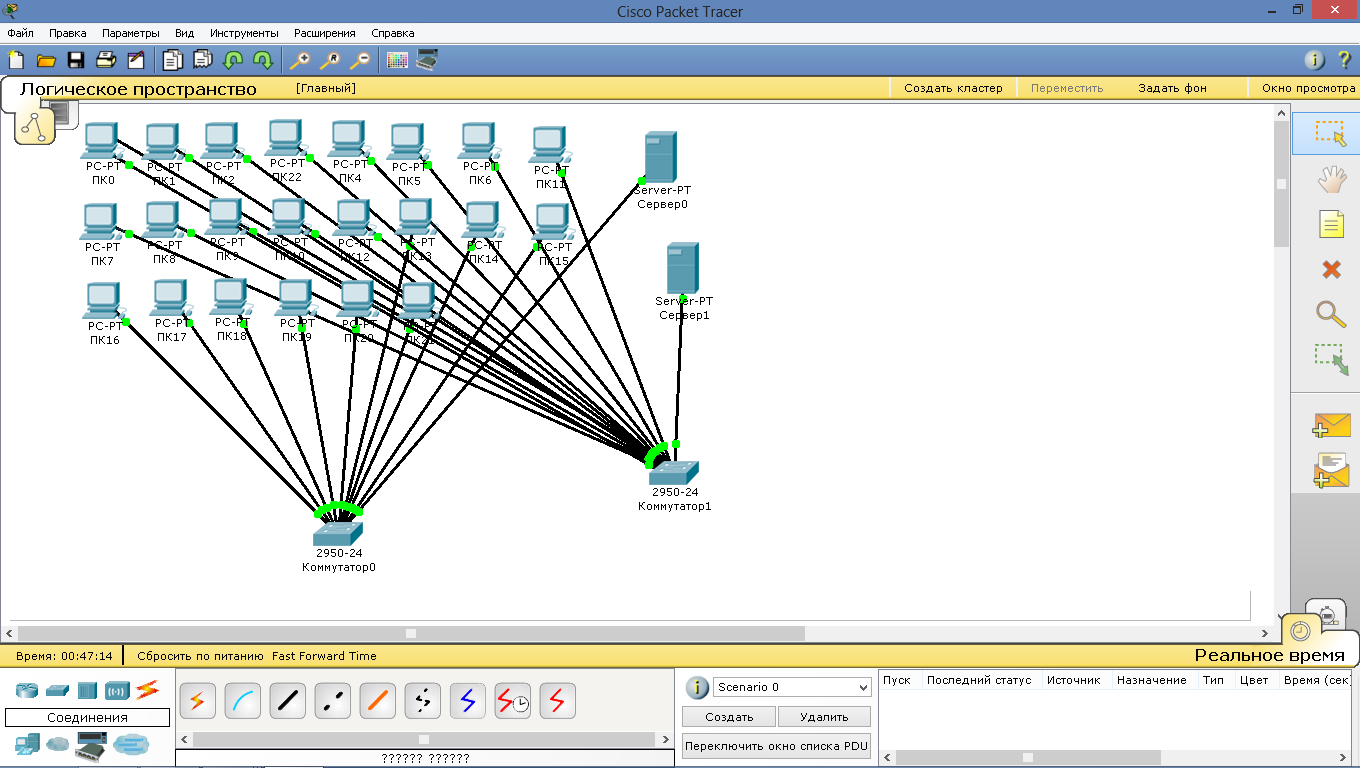Select the Place Note tool
Viewport: 1360px width, 768px height.
(x=1331, y=224)
